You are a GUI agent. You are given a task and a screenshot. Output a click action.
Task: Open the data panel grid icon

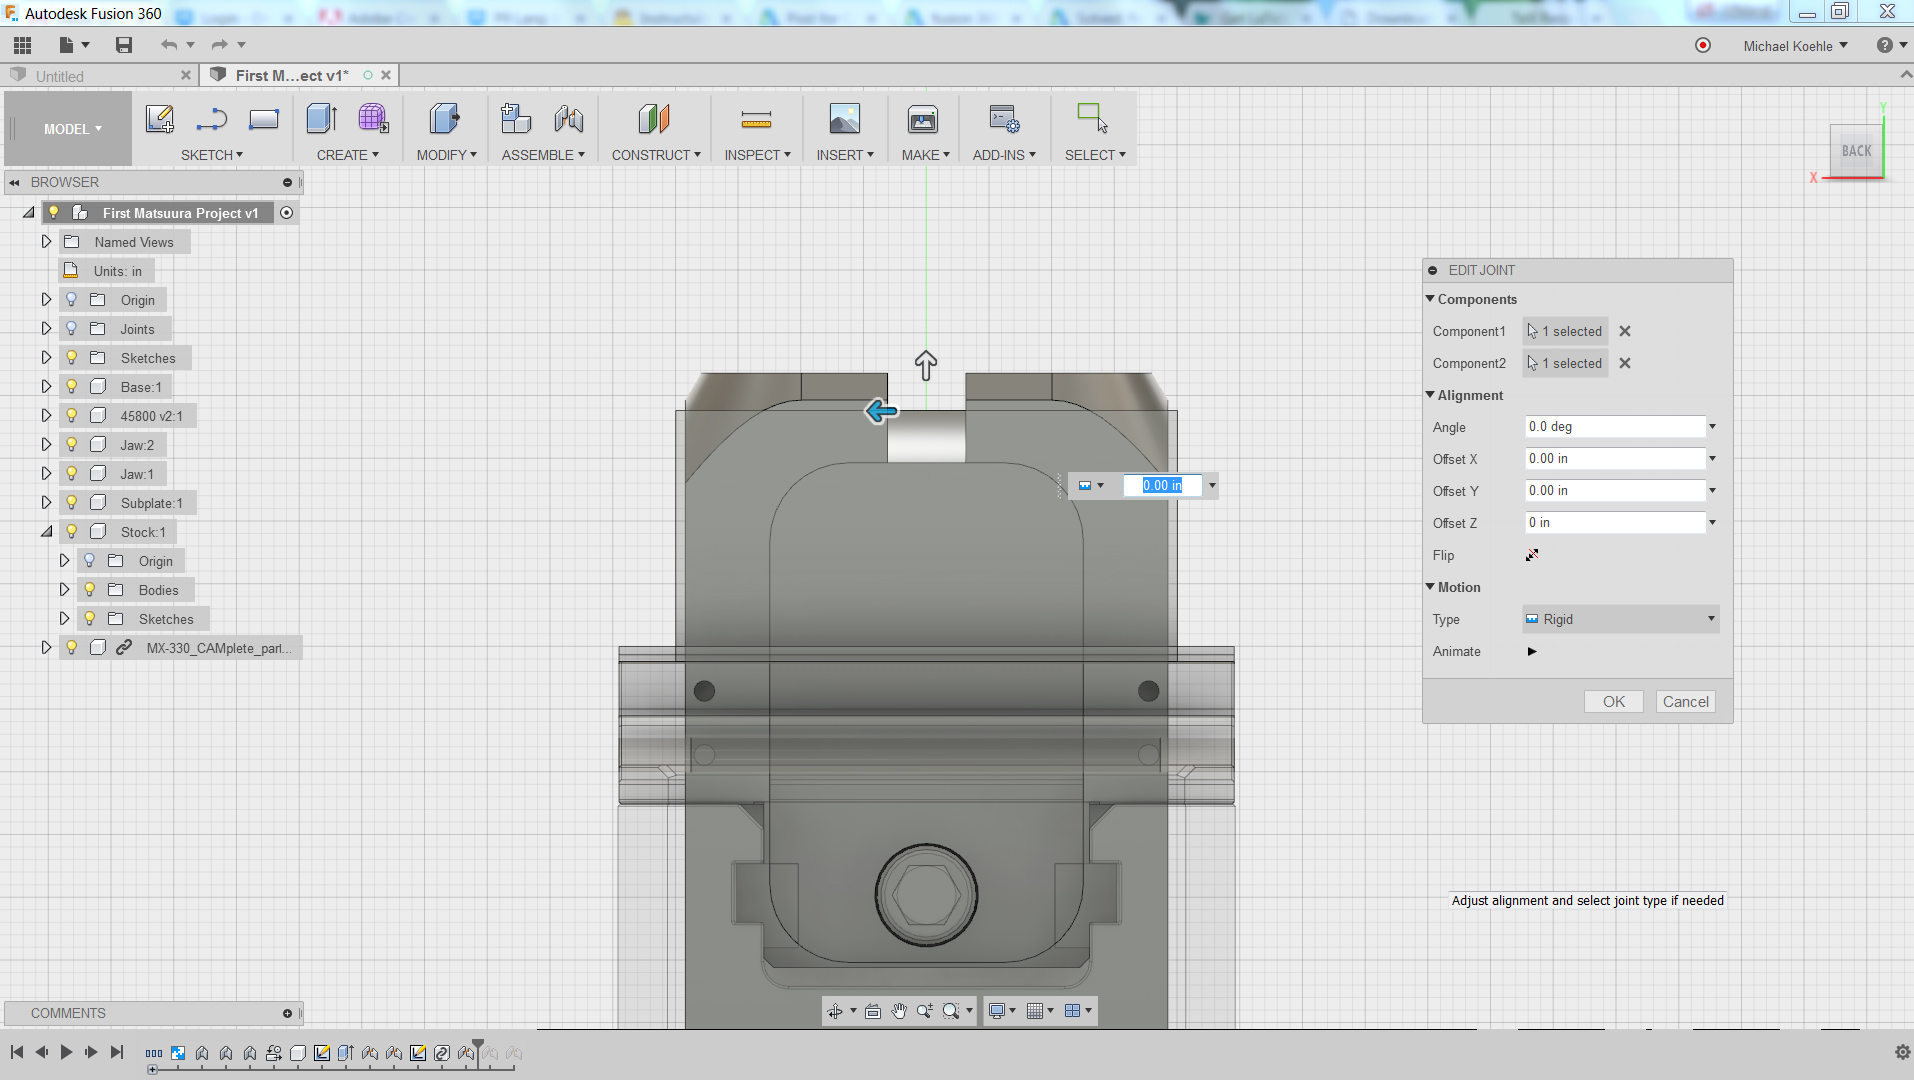22,45
